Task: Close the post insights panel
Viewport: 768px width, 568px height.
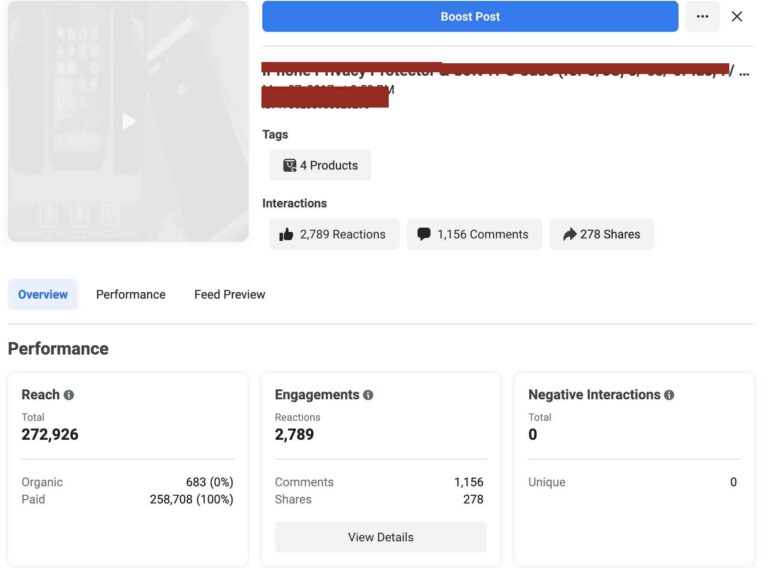Action: point(737,17)
